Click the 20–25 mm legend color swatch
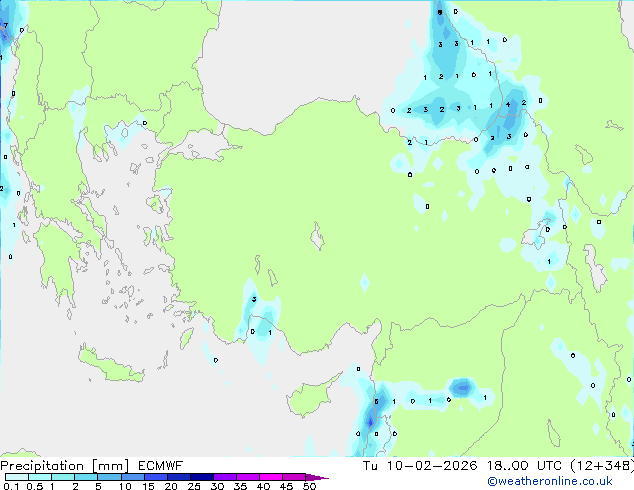 pyautogui.click(x=179, y=477)
